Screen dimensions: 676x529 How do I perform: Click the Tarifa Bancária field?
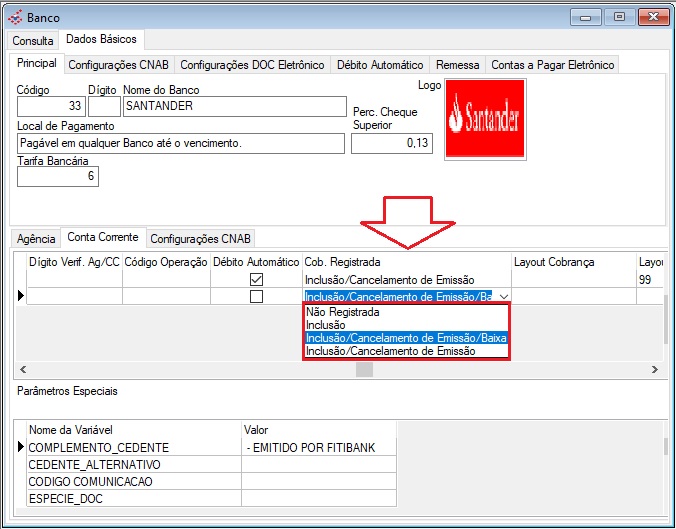[58, 176]
